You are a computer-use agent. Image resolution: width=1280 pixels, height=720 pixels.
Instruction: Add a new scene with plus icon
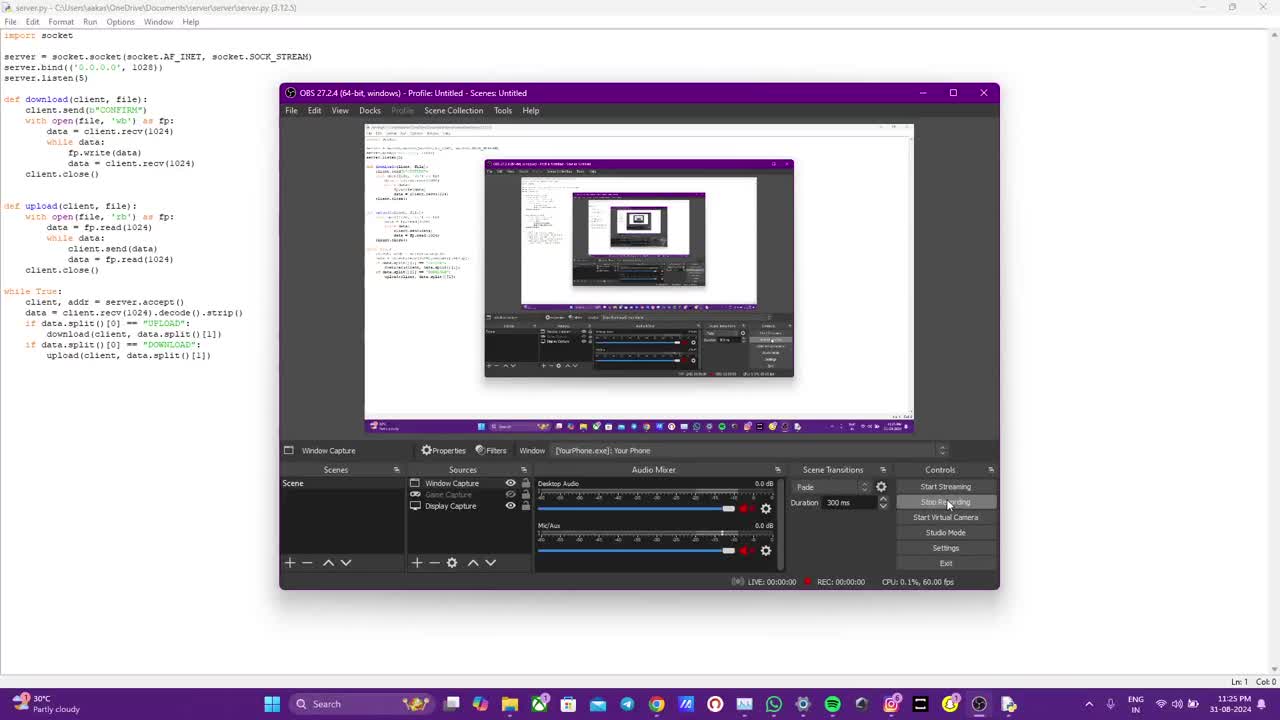290,563
